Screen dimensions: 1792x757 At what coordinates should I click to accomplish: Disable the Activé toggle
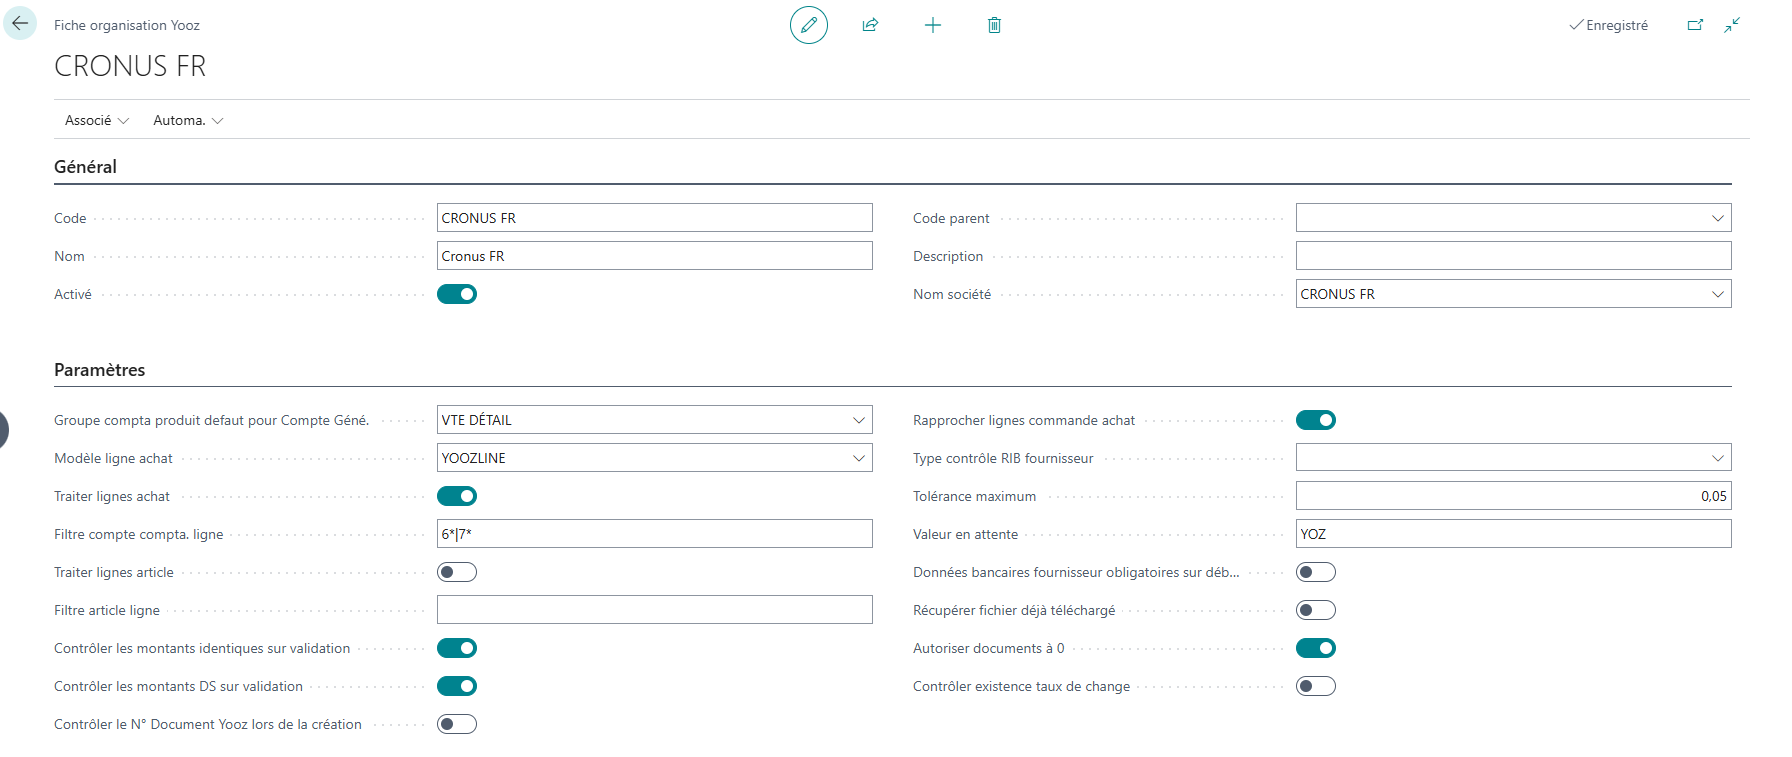(x=457, y=294)
